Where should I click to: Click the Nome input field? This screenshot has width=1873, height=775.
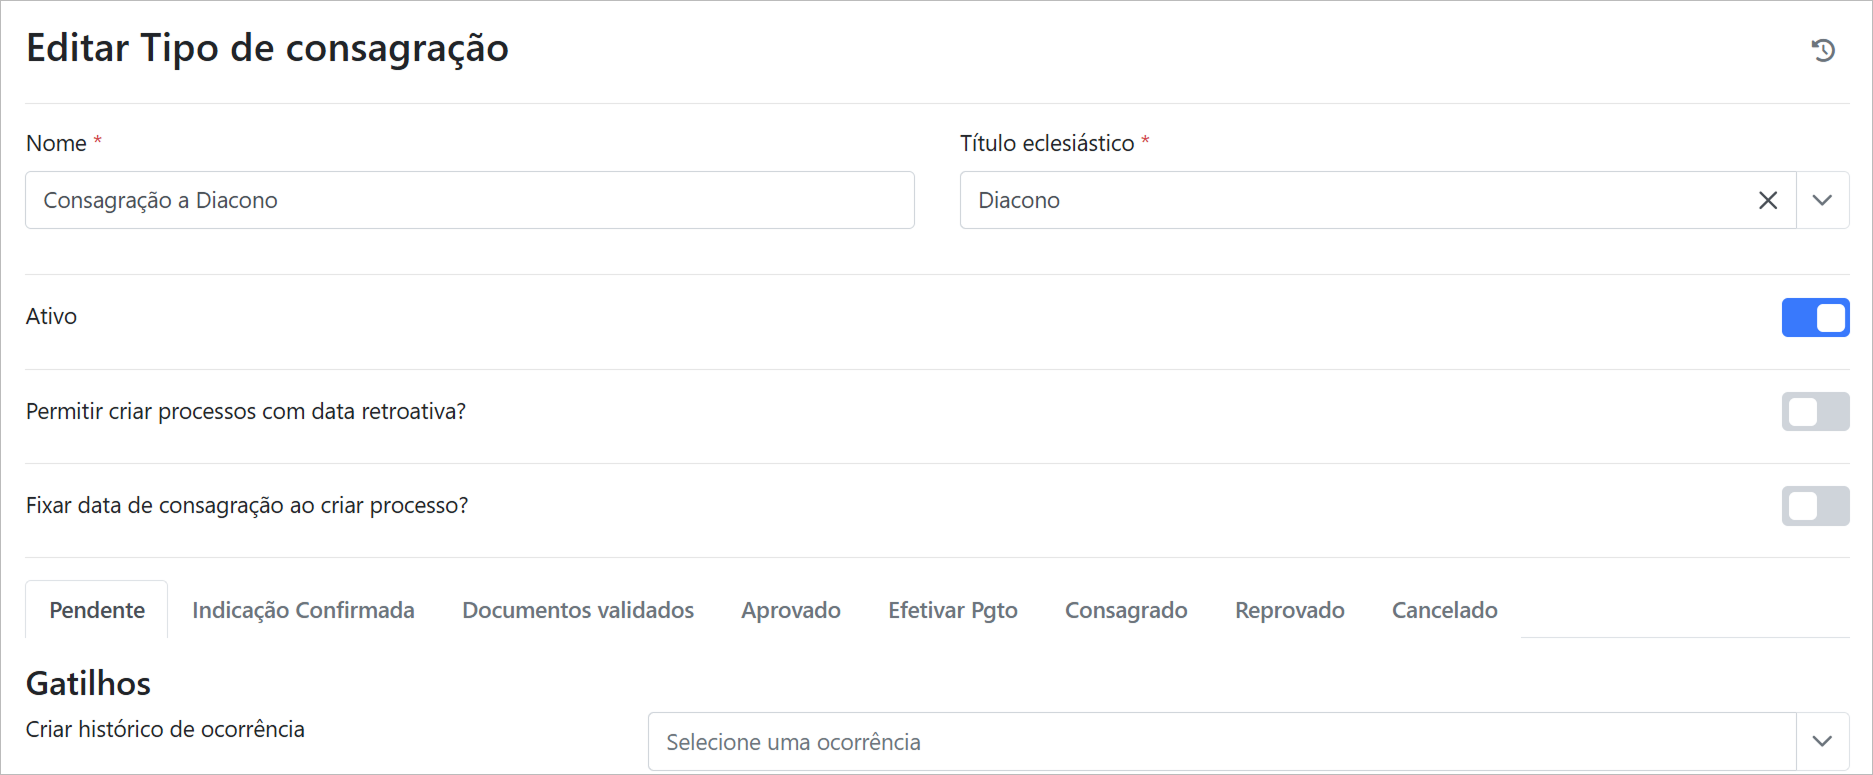(x=470, y=200)
